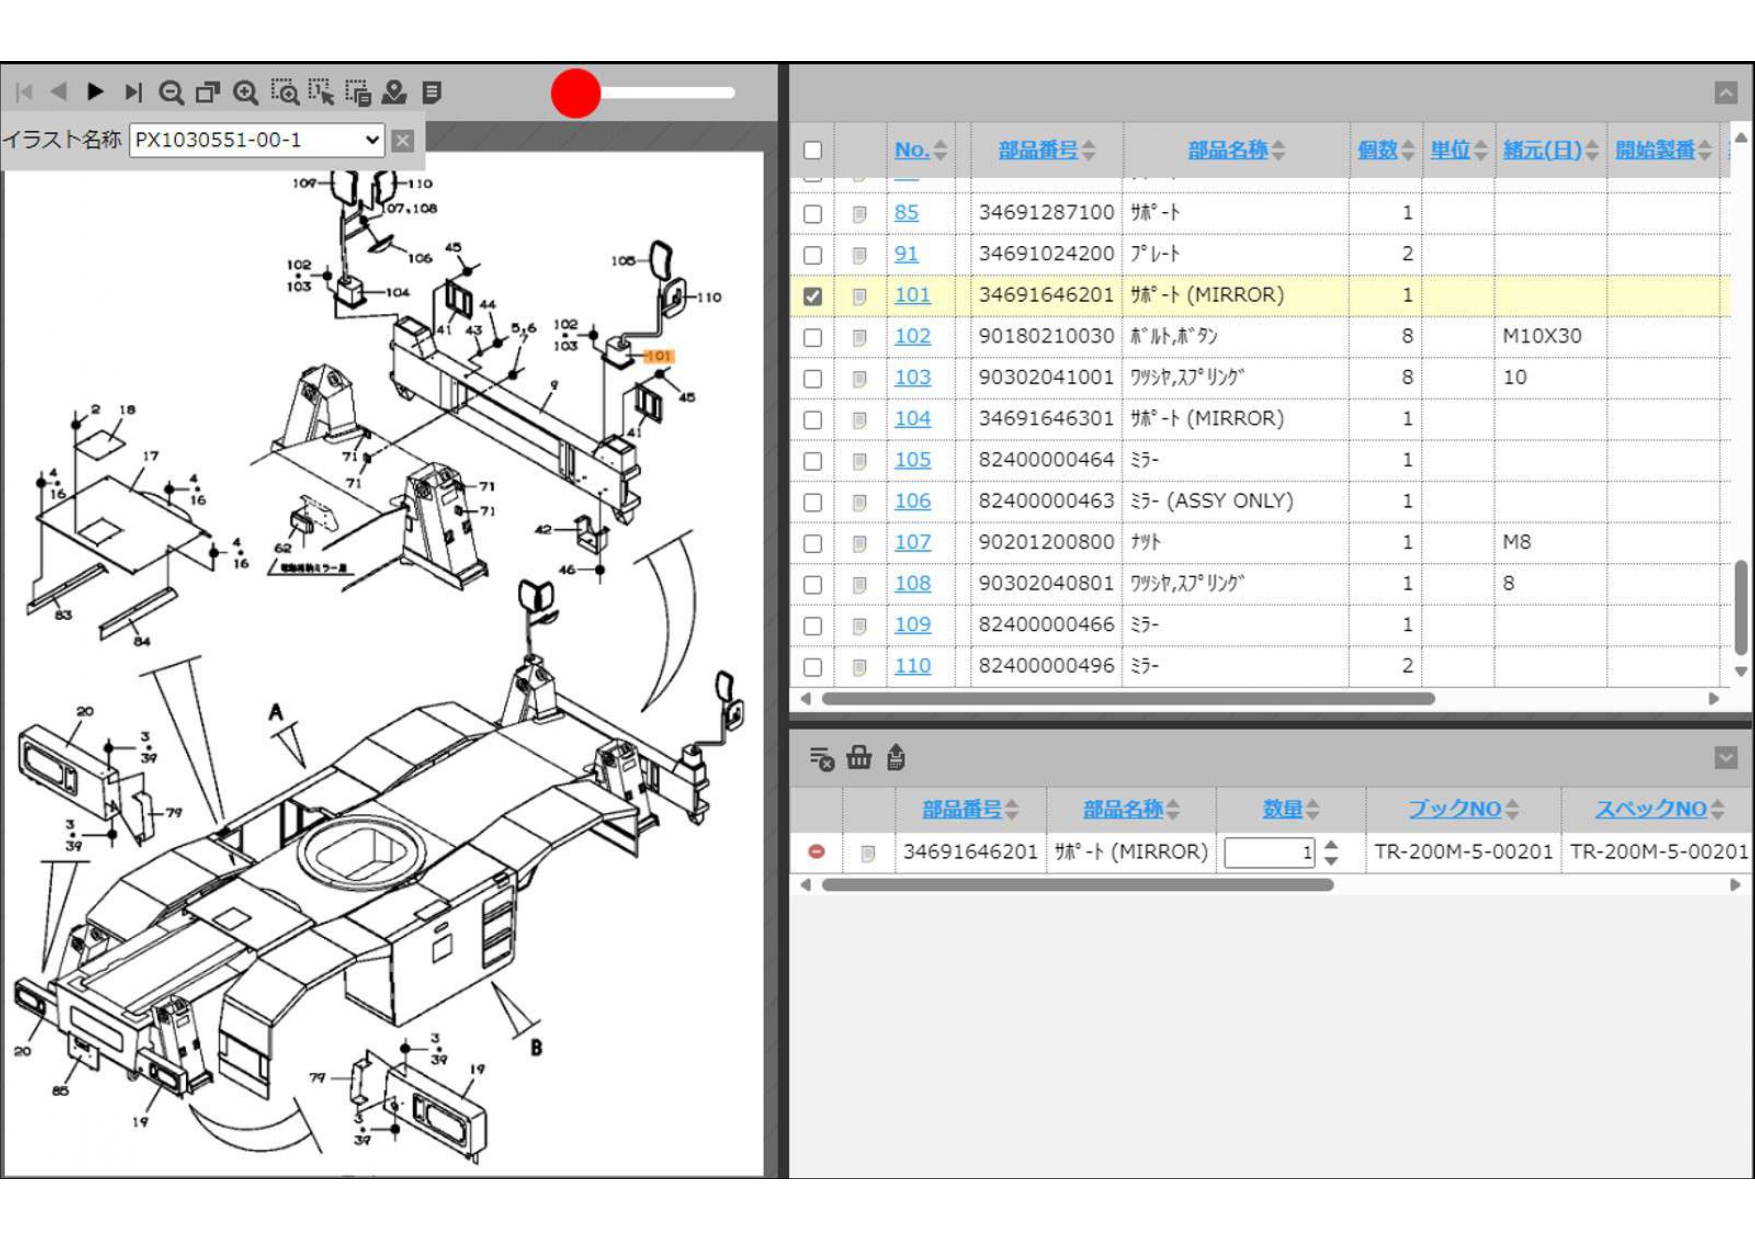Jump to the last illustration

(x=133, y=92)
